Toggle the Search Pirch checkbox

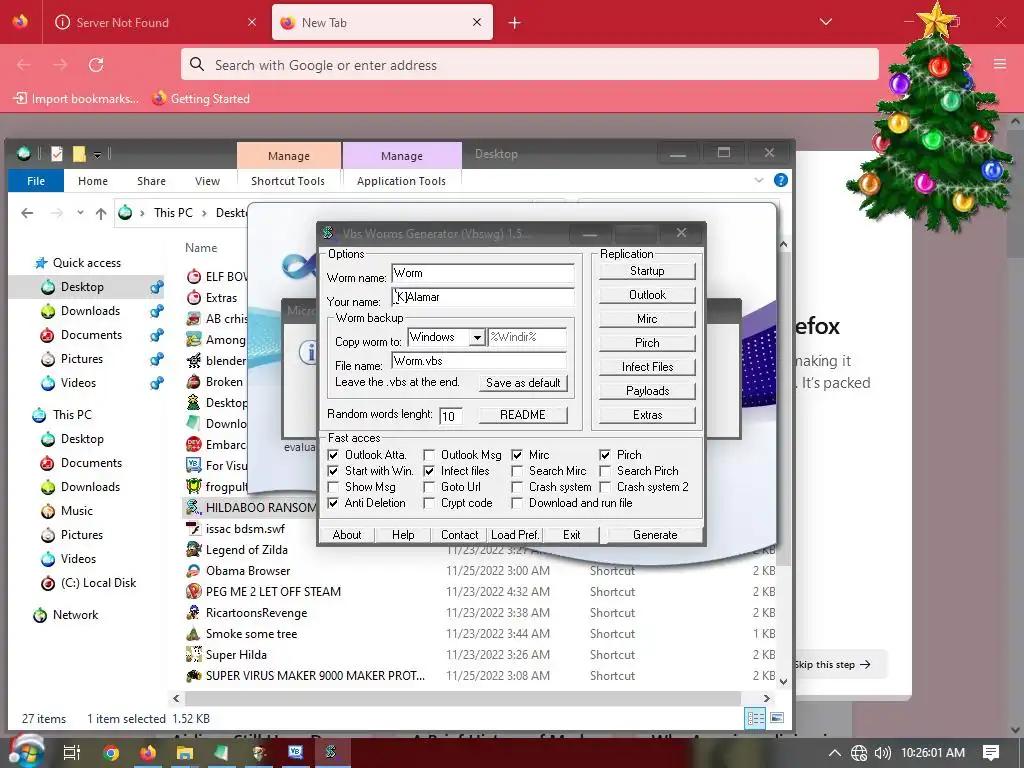[605, 471]
